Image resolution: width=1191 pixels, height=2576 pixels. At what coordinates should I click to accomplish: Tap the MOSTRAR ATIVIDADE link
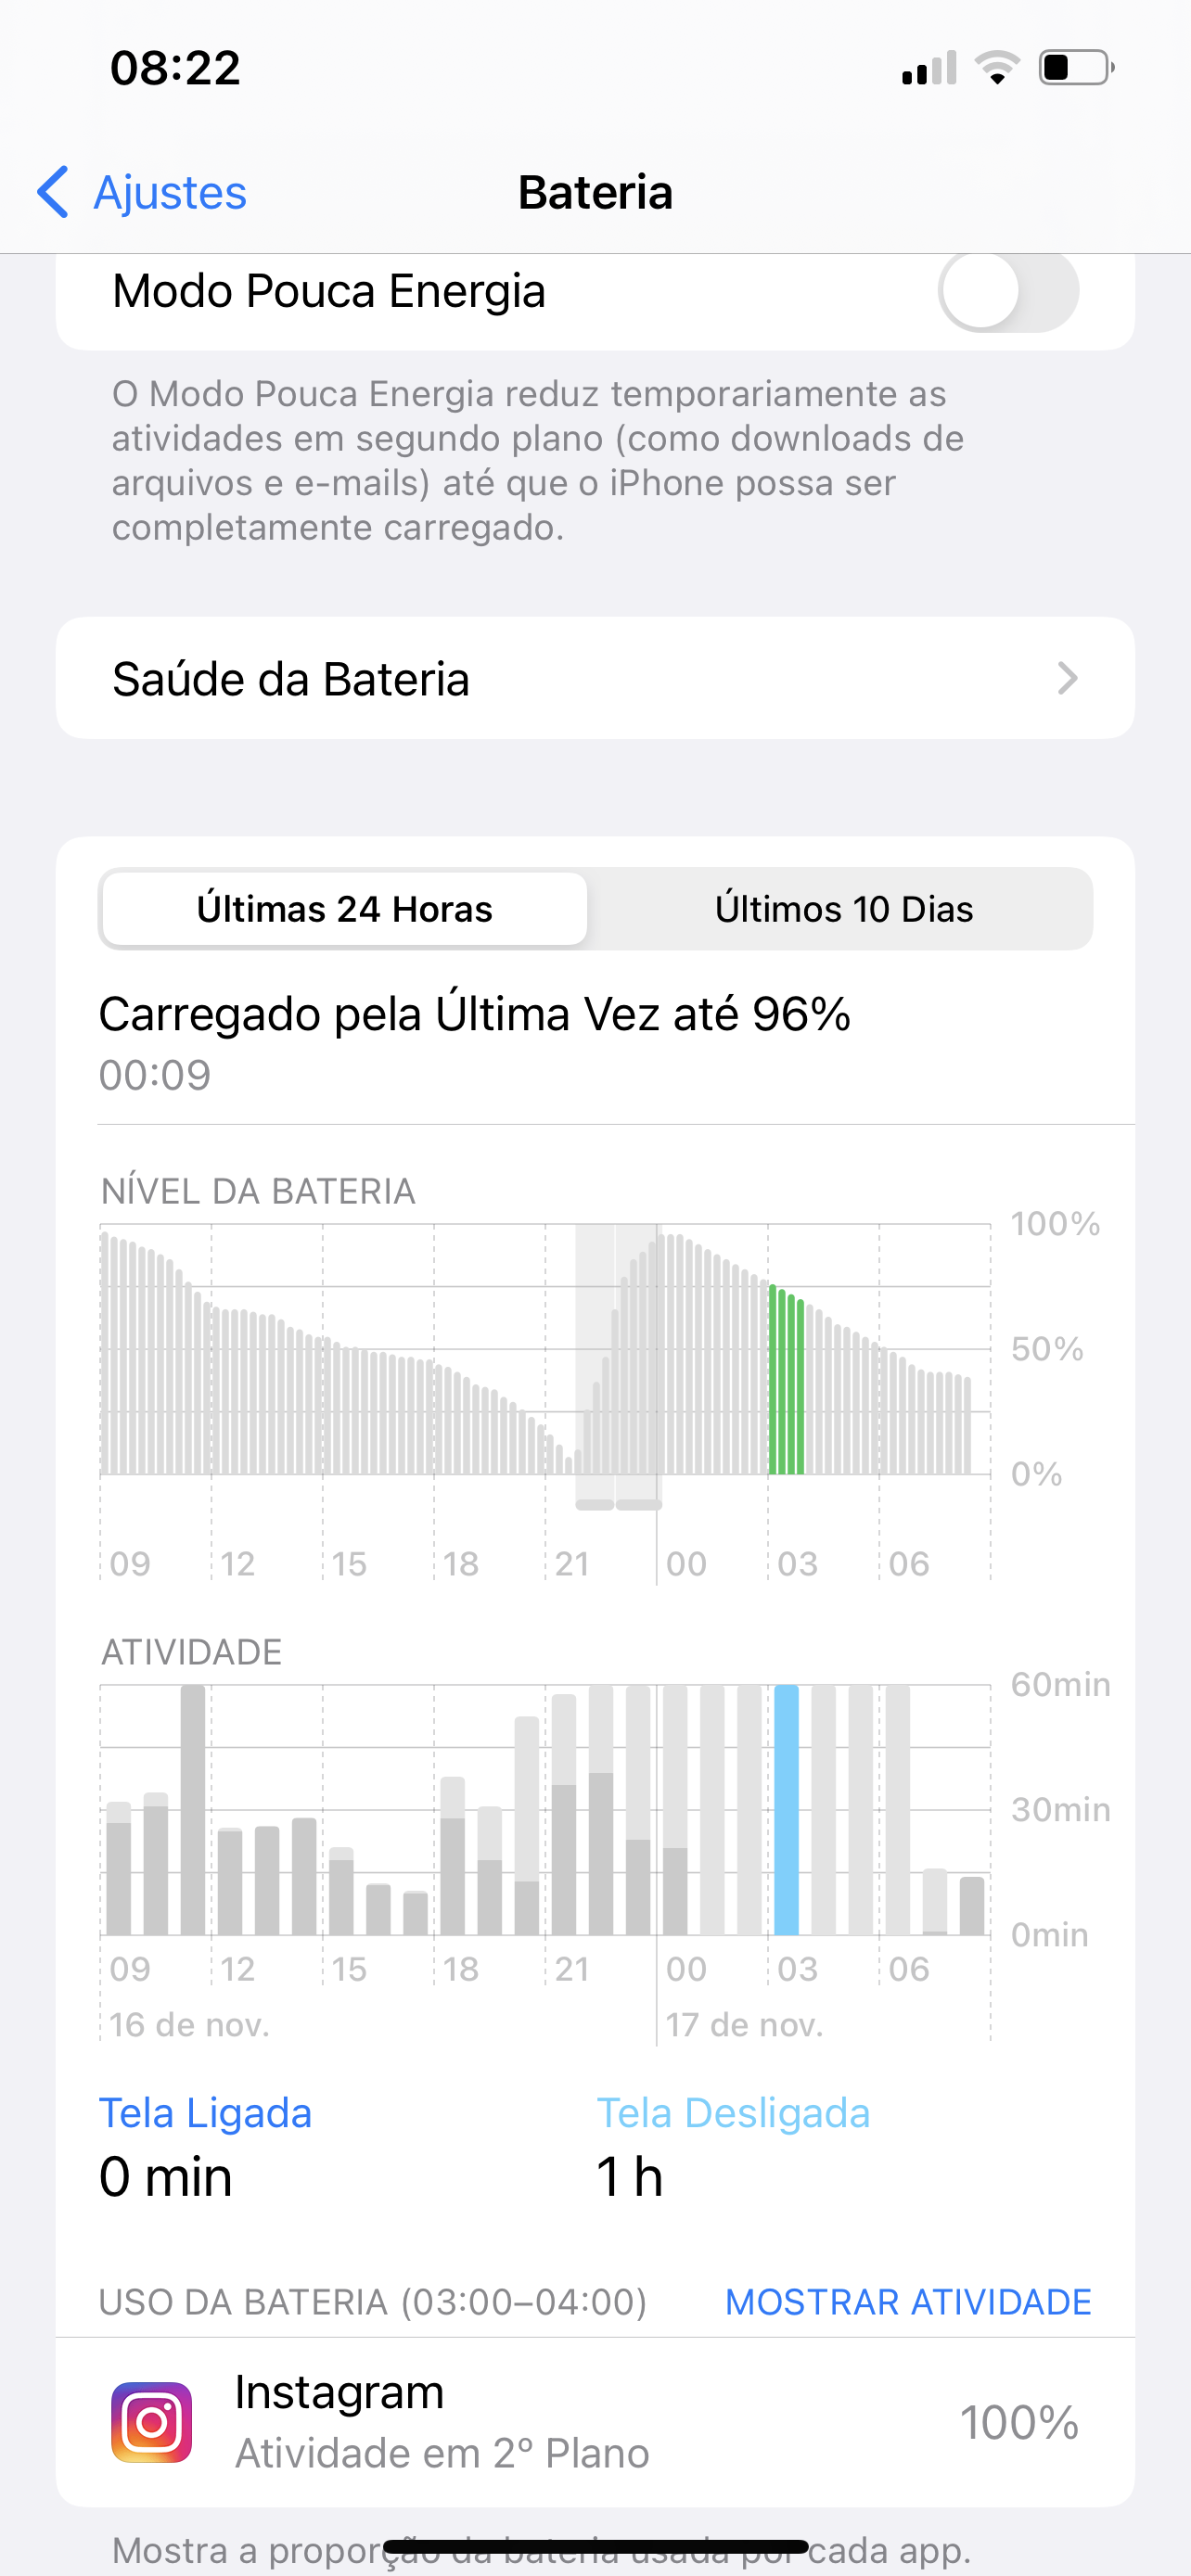908,2301
